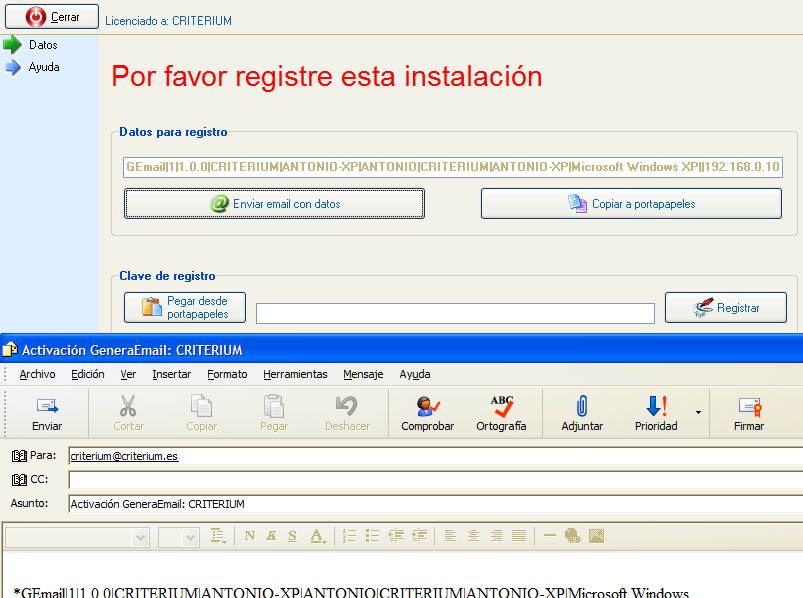Select Ayuda in the left sidebar
Image resolution: width=803 pixels, height=598 pixels.
44,67
